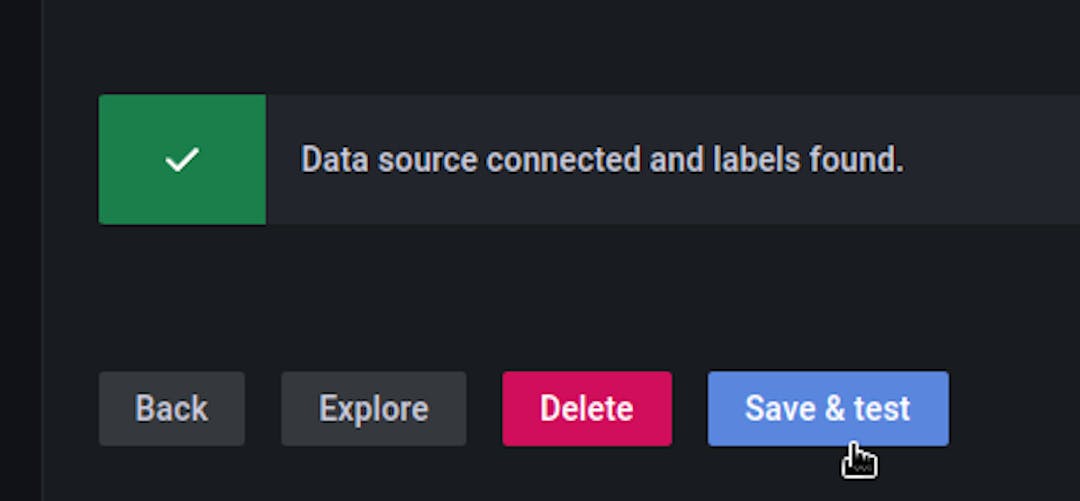This screenshot has width=1080, height=501.
Task: Delete this data source
Action: tap(586, 408)
